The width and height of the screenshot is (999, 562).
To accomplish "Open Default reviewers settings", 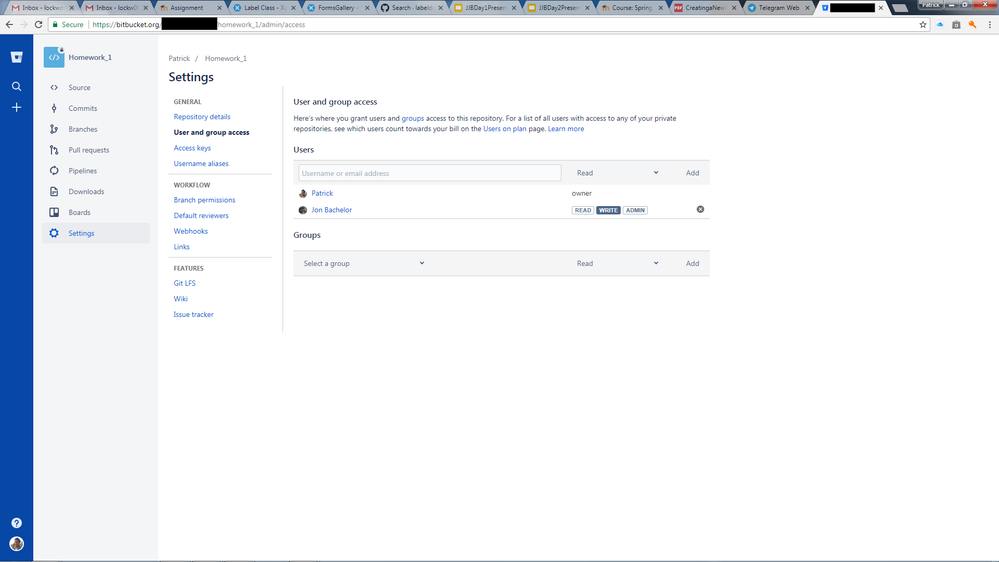I will pos(201,215).
